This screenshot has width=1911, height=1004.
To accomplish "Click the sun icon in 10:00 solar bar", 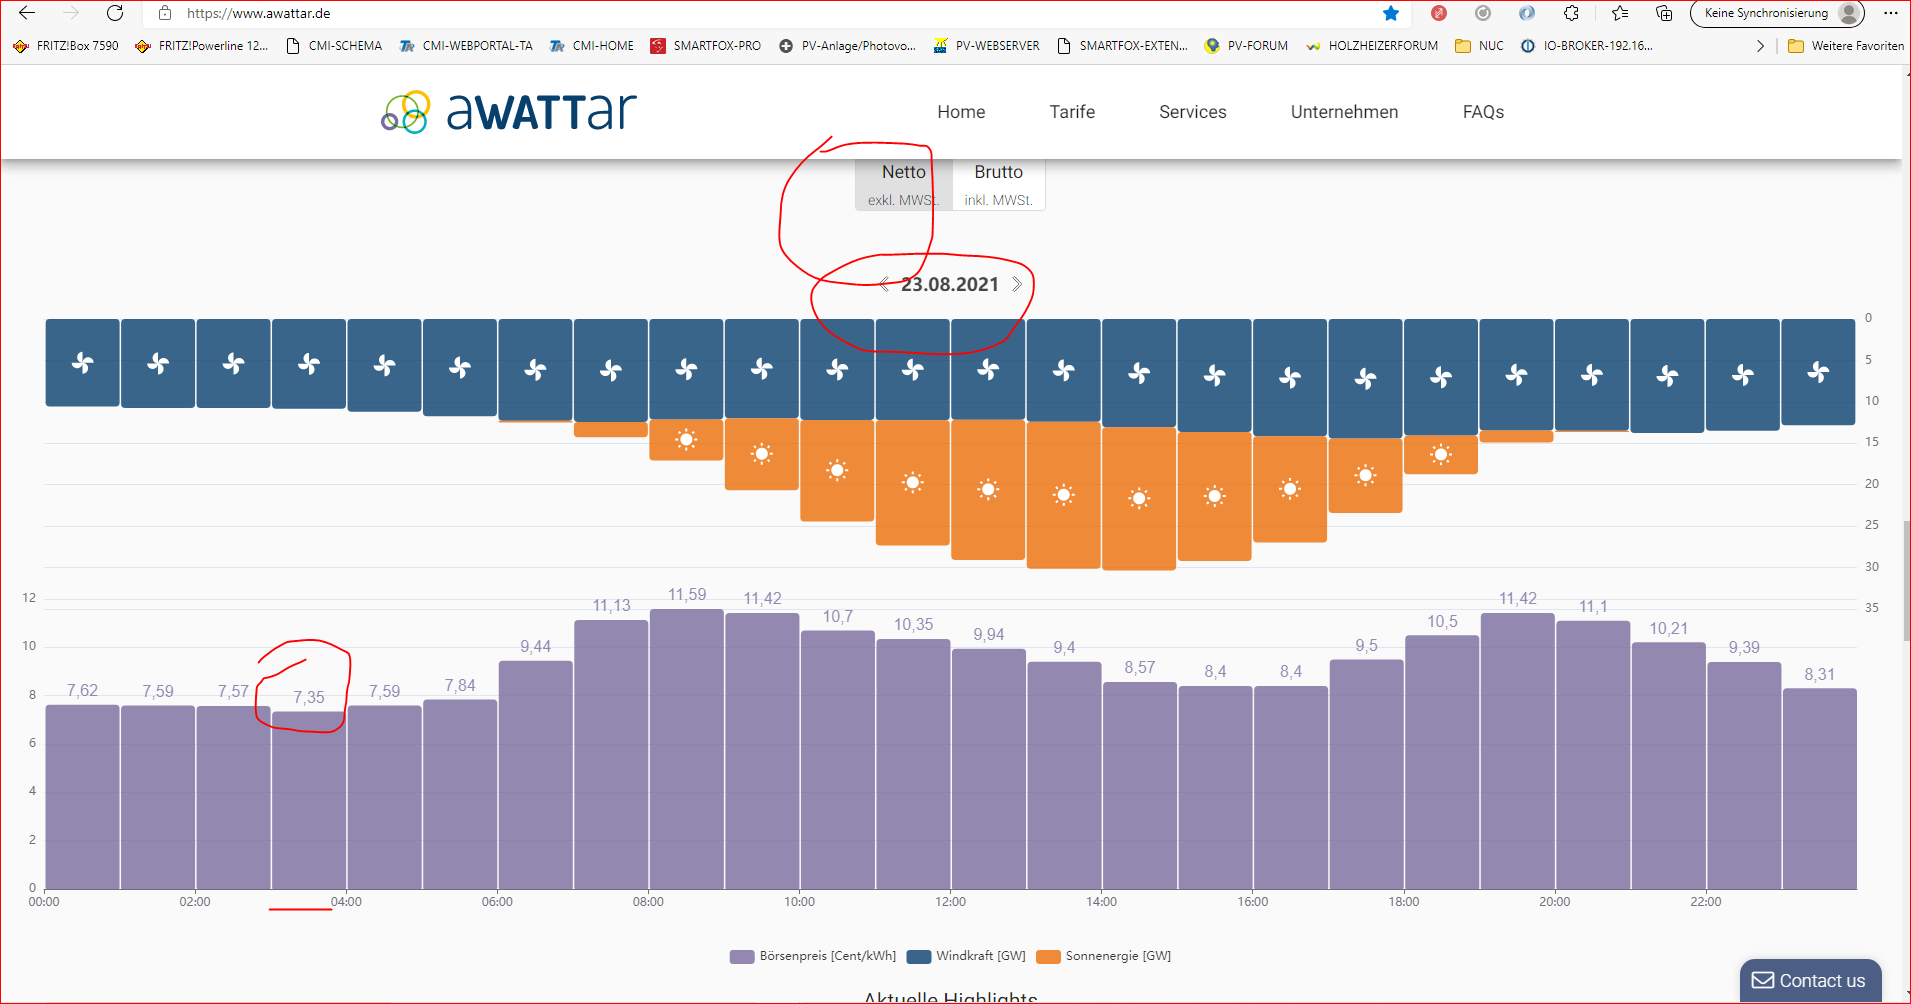I will click(x=837, y=470).
